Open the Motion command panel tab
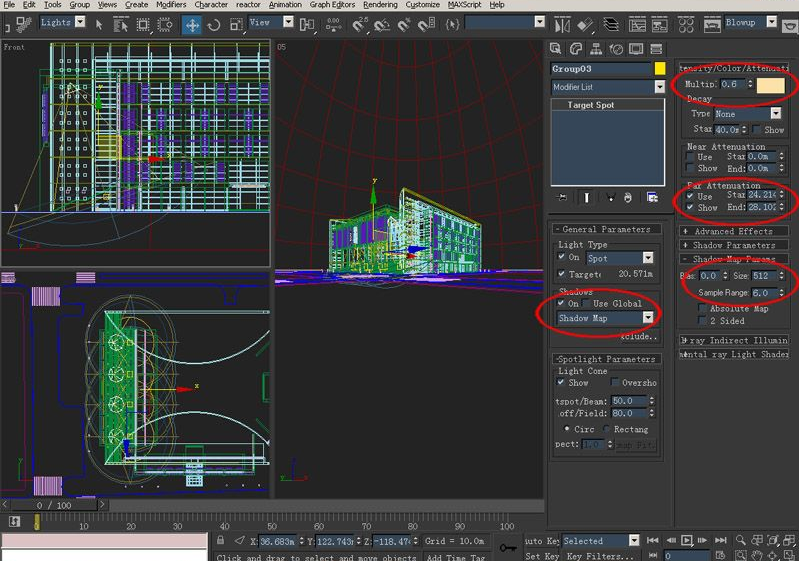 click(616, 49)
